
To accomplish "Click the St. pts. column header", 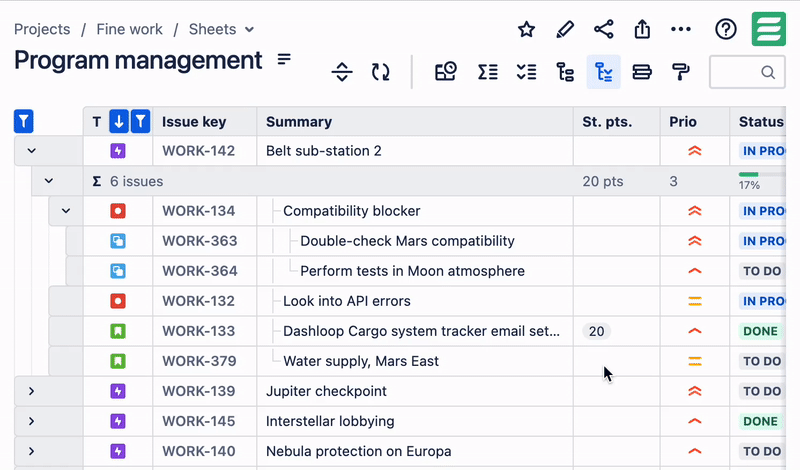I will point(607,122).
